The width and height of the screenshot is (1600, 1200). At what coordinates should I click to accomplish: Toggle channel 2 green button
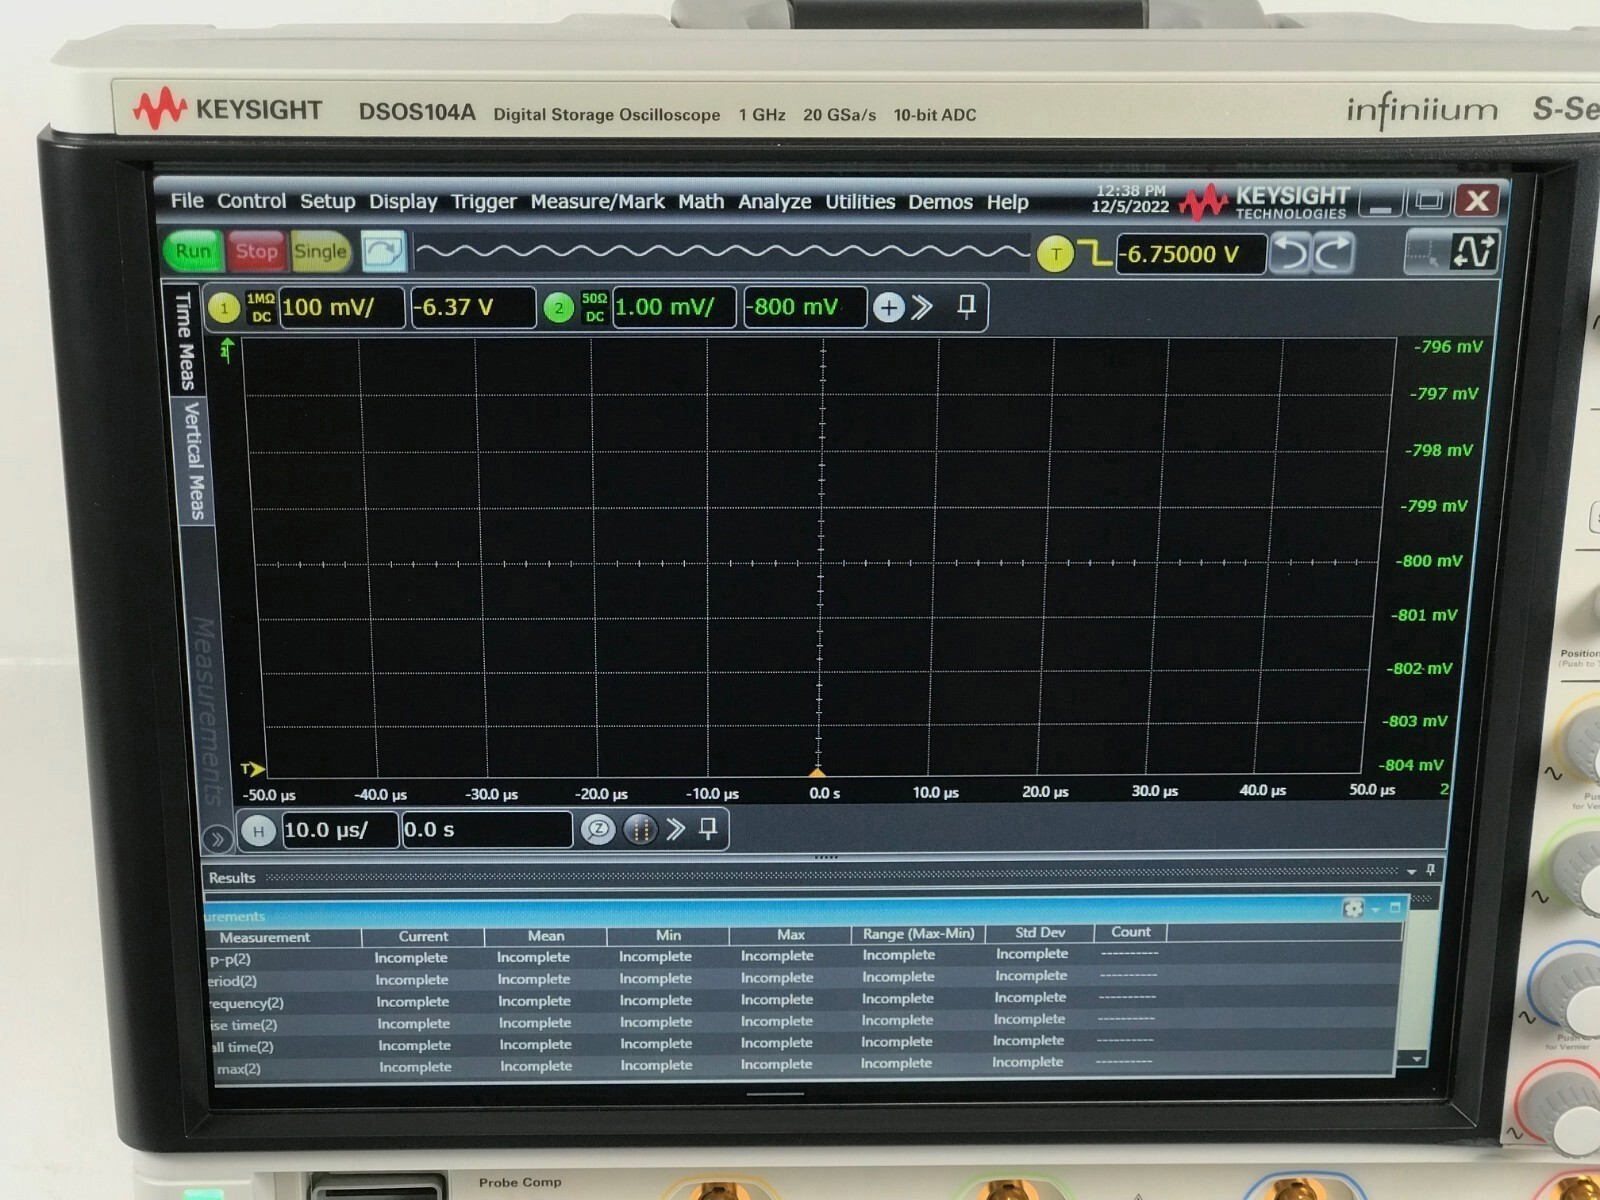point(558,308)
